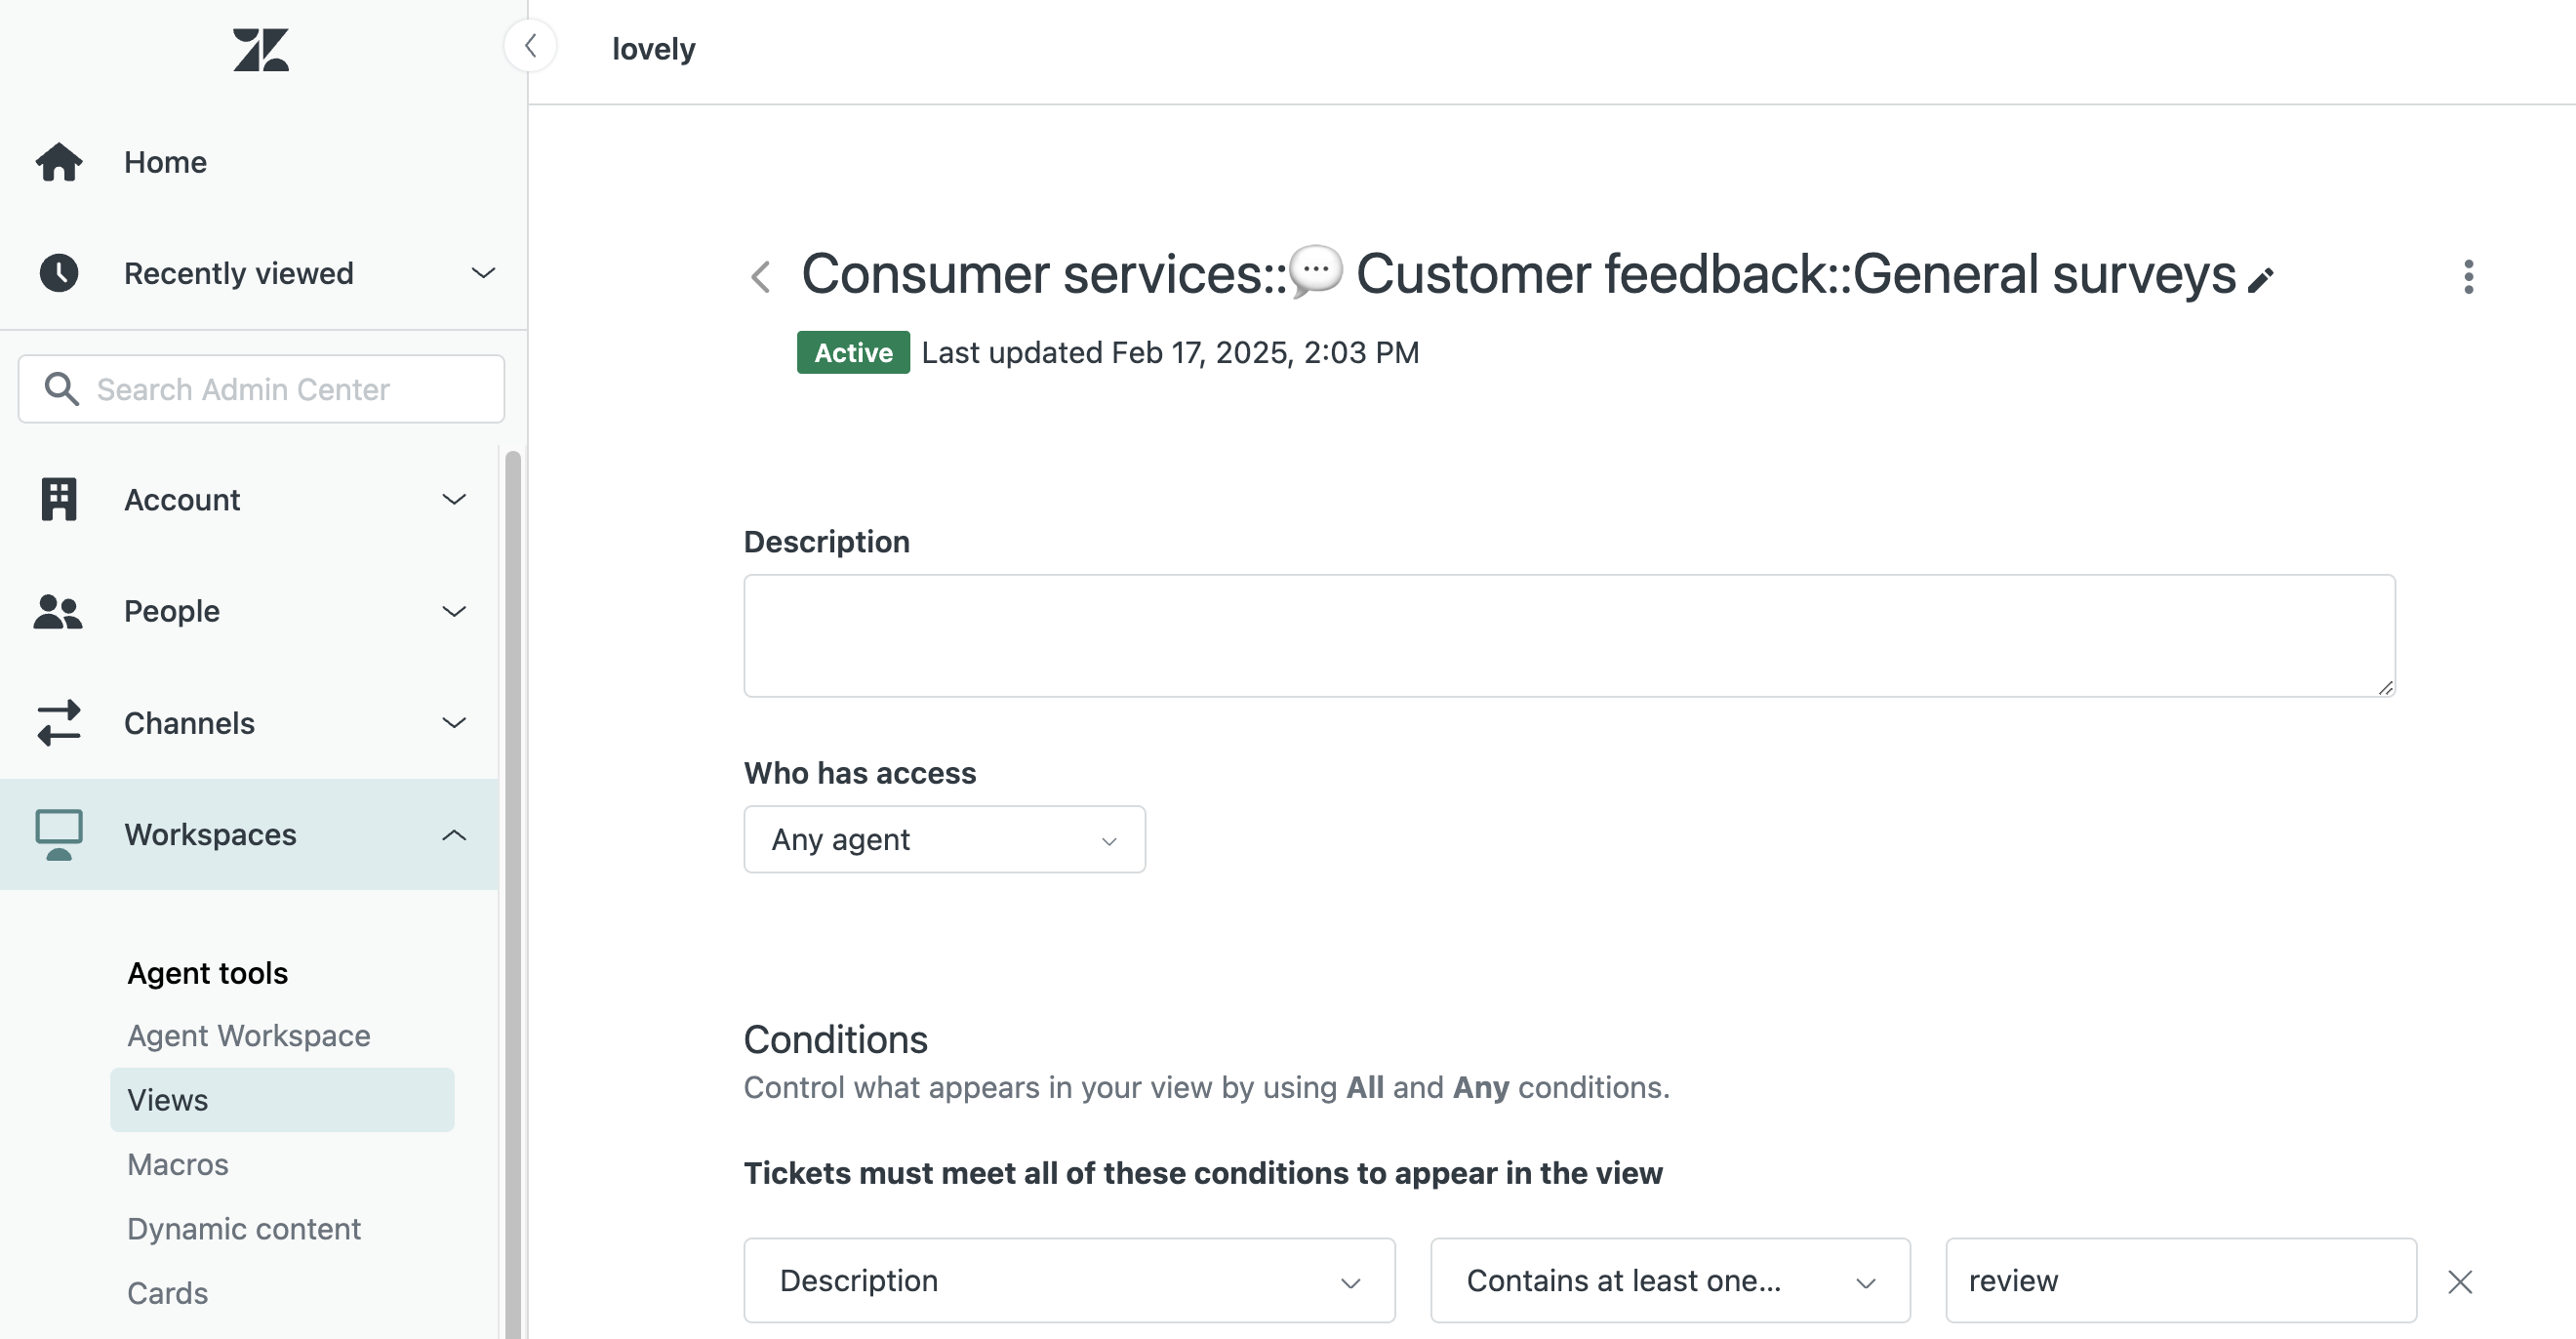The height and width of the screenshot is (1339, 2576).
Task: Open the Agent Workspace link
Action: point(249,1036)
